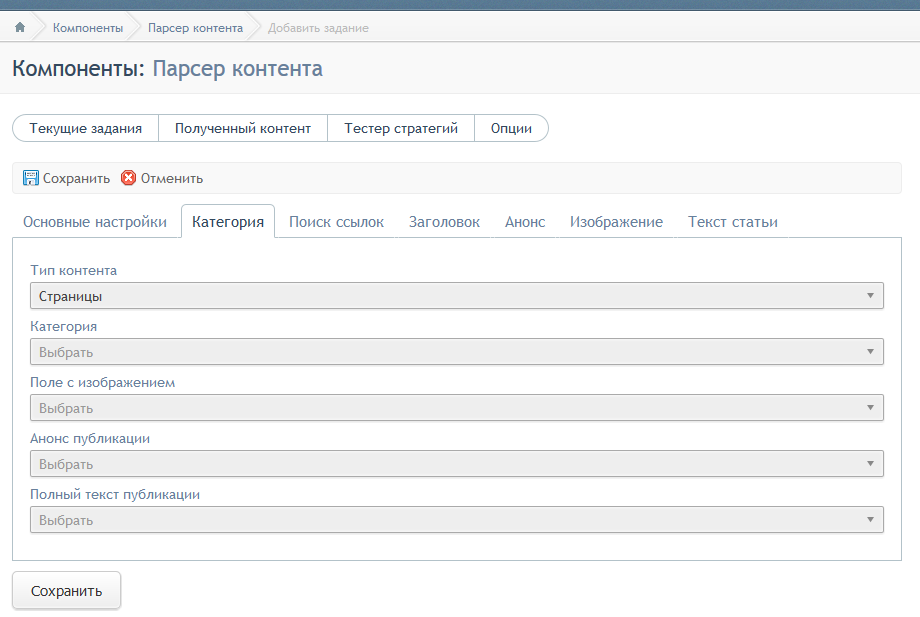Open the Полный текст публикации dropdown
Viewport: 920px width, 617px height.
[457, 520]
